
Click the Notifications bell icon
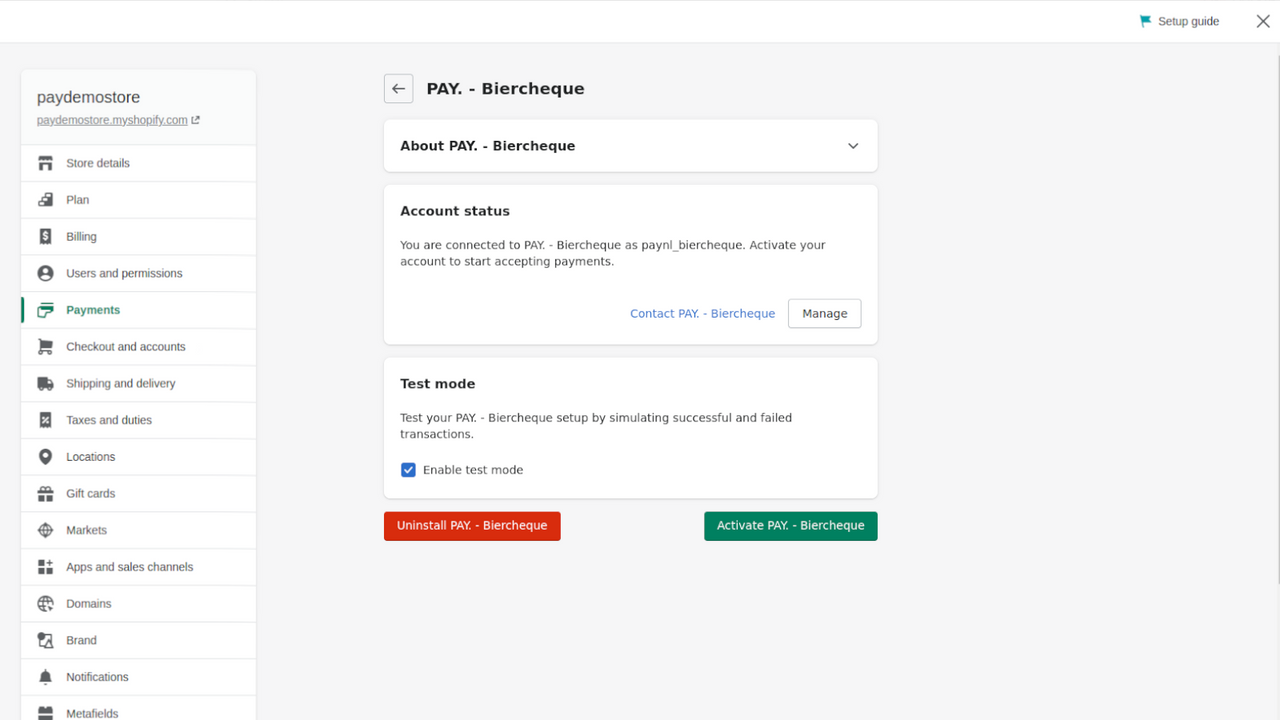coord(45,677)
